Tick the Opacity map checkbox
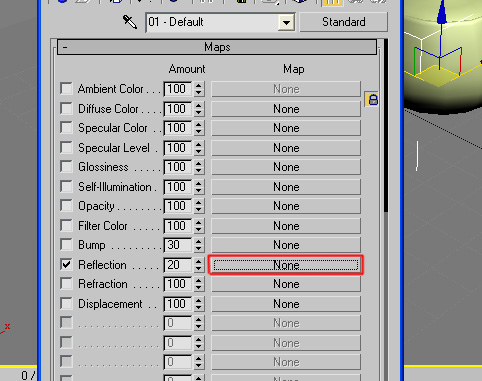The width and height of the screenshot is (482, 381). coord(66,206)
